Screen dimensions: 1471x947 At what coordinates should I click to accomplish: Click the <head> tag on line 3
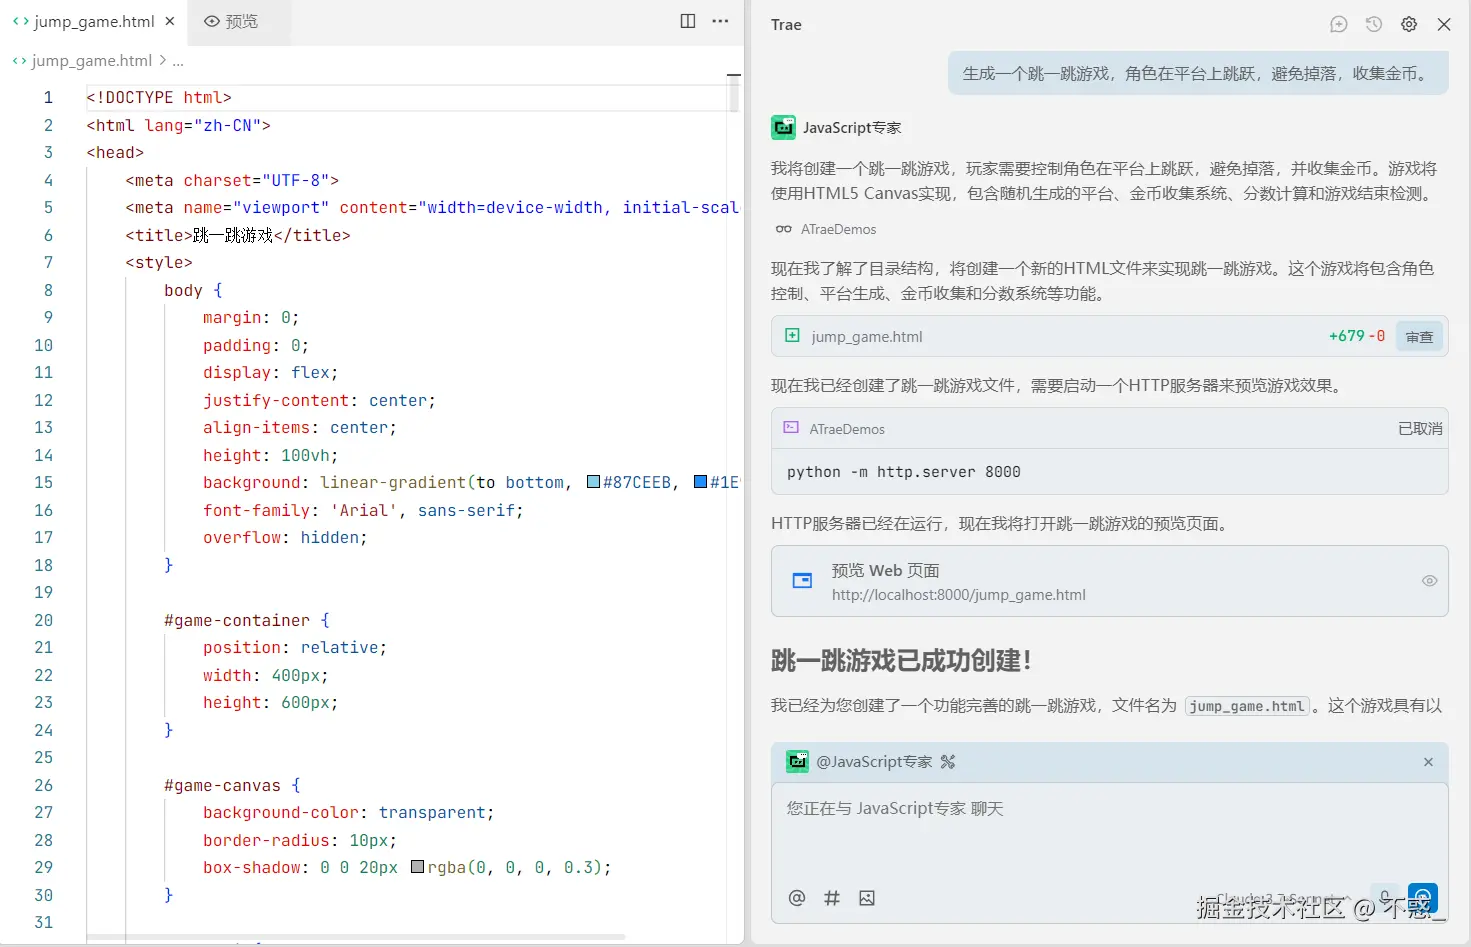(115, 152)
